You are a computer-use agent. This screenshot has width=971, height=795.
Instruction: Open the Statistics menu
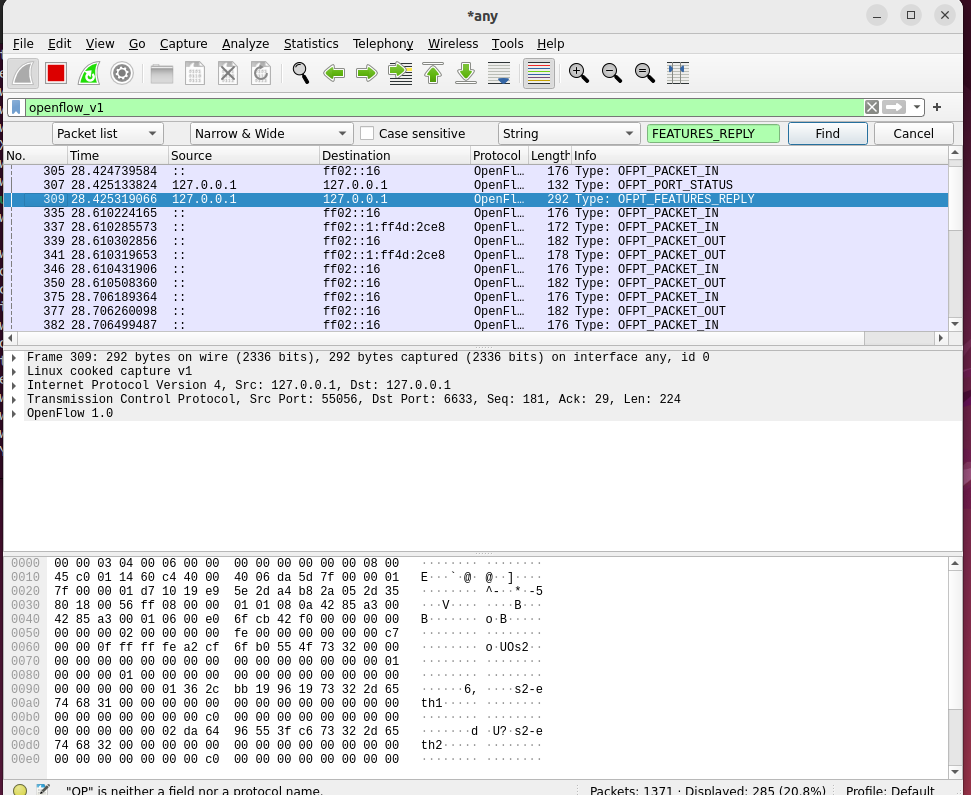click(311, 44)
